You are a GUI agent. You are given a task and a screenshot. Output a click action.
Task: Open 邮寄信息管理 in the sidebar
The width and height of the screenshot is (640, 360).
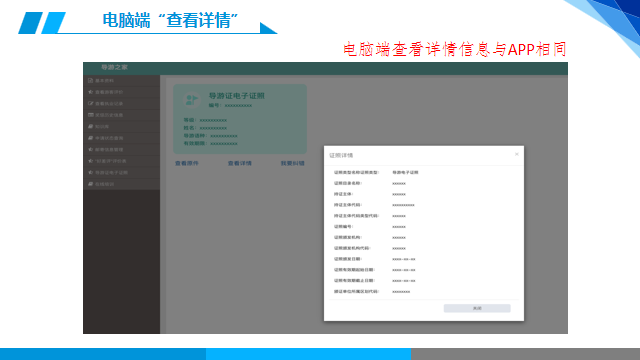click(121, 150)
